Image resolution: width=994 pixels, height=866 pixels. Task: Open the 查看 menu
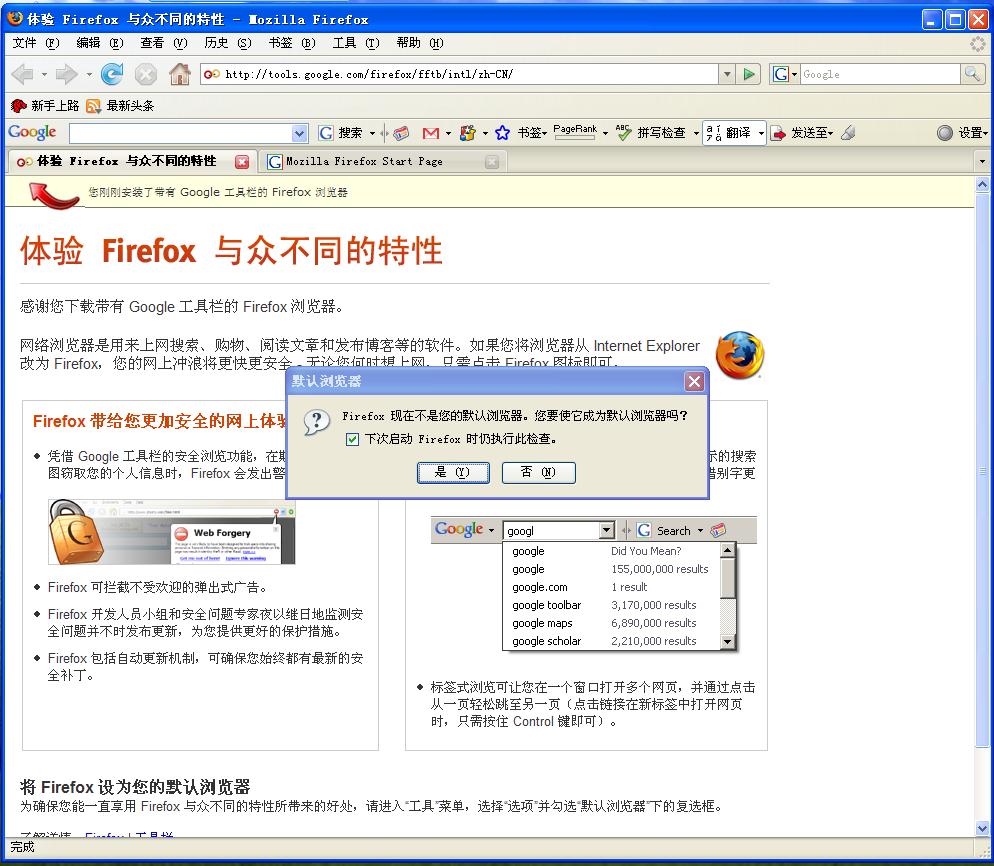coord(164,43)
